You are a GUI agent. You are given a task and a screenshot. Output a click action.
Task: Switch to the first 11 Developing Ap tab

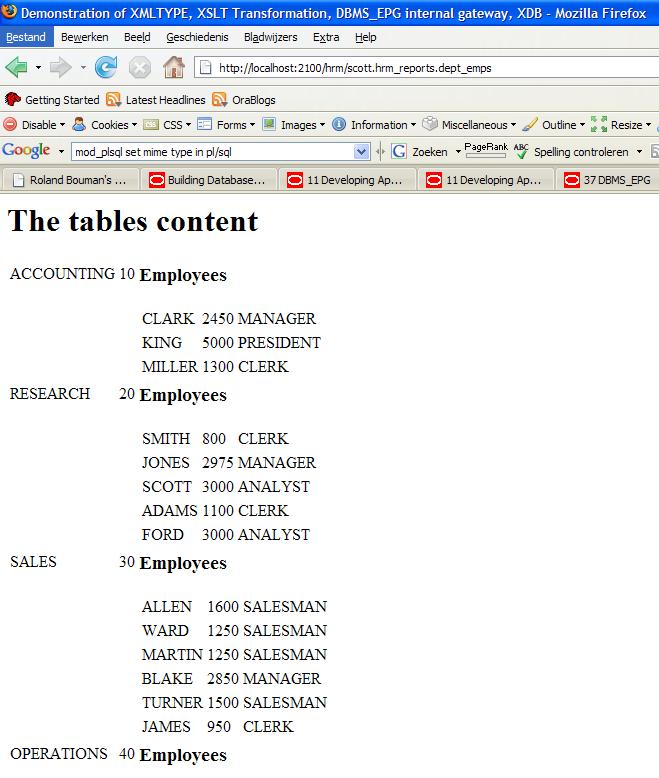coord(346,180)
